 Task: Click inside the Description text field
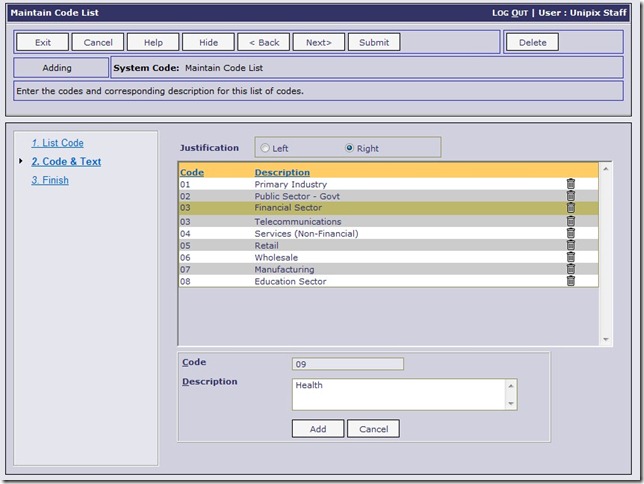click(398, 393)
